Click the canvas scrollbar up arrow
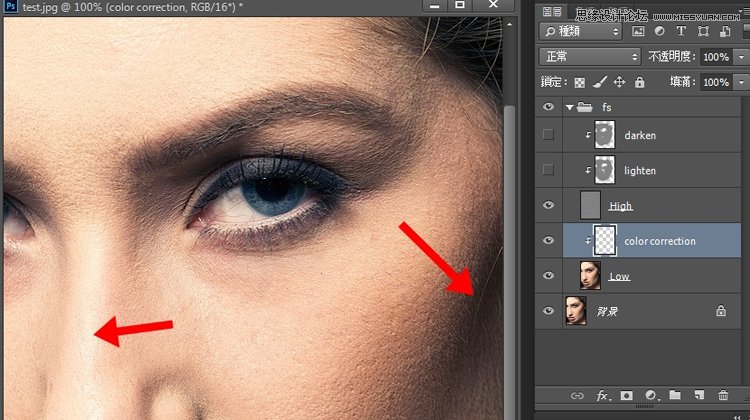This screenshot has height=420, width=750. point(509,24)
